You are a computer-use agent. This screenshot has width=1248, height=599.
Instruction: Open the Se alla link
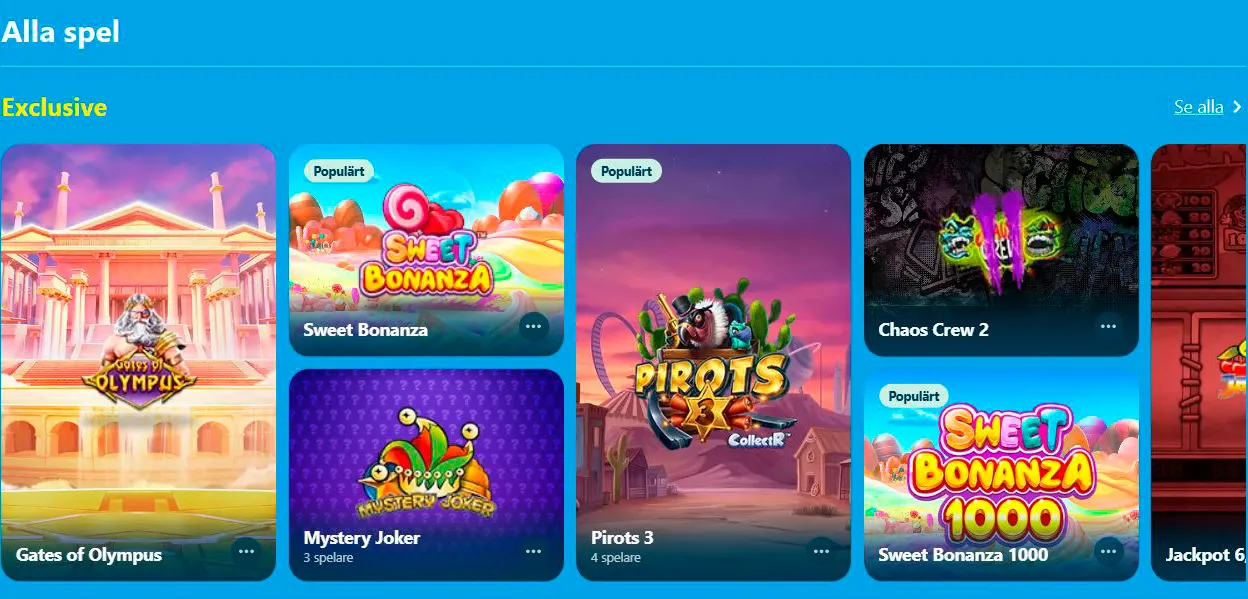click(1199, 107)
